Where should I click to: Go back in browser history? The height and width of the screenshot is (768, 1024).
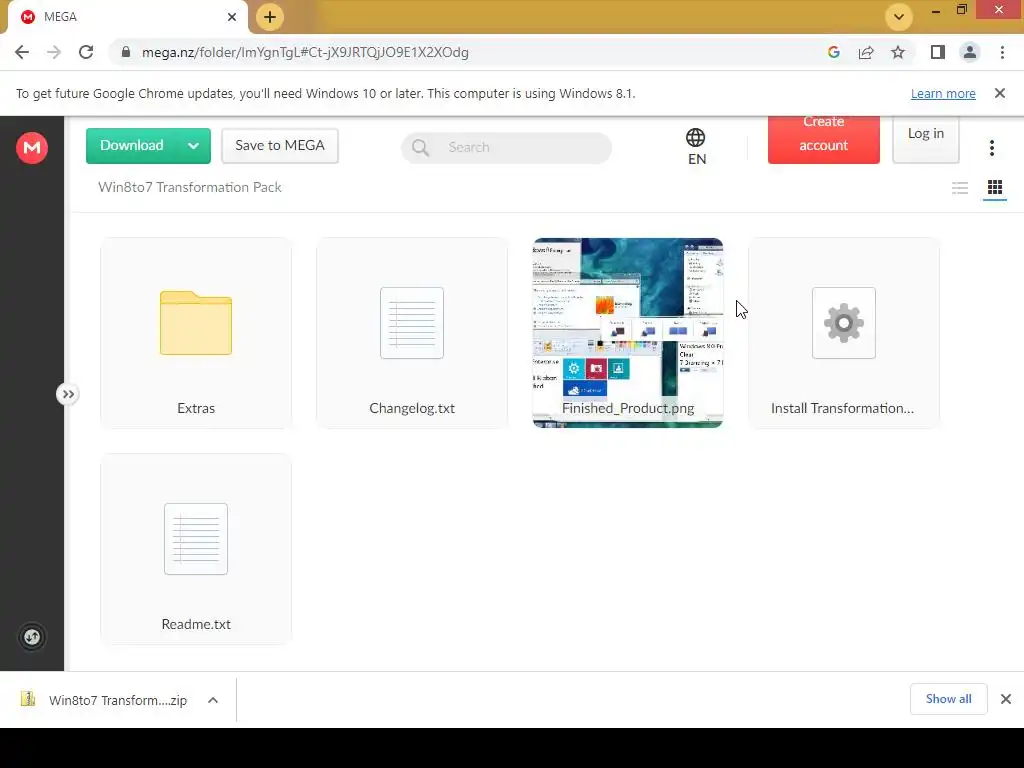coord(22,52)
